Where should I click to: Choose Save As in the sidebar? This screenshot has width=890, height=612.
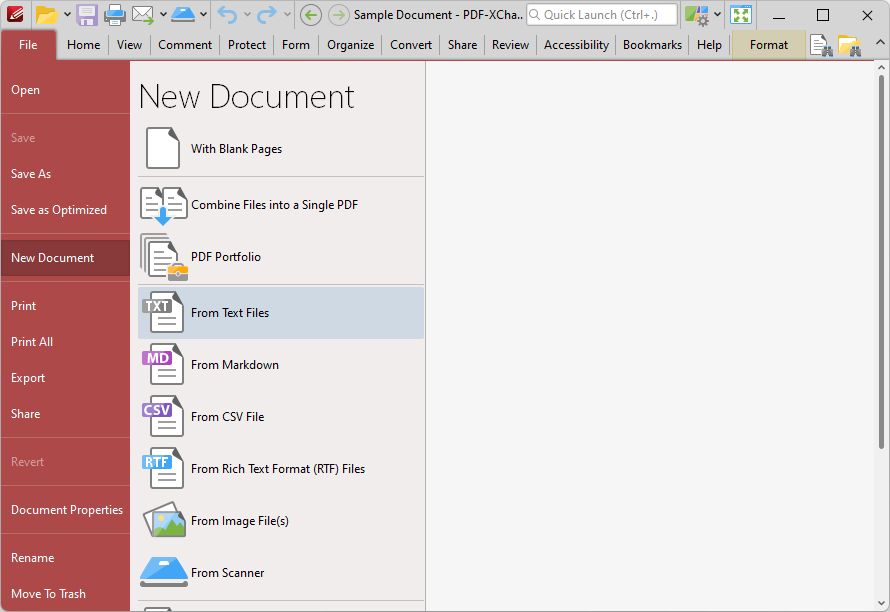click(x=65, y=174)
